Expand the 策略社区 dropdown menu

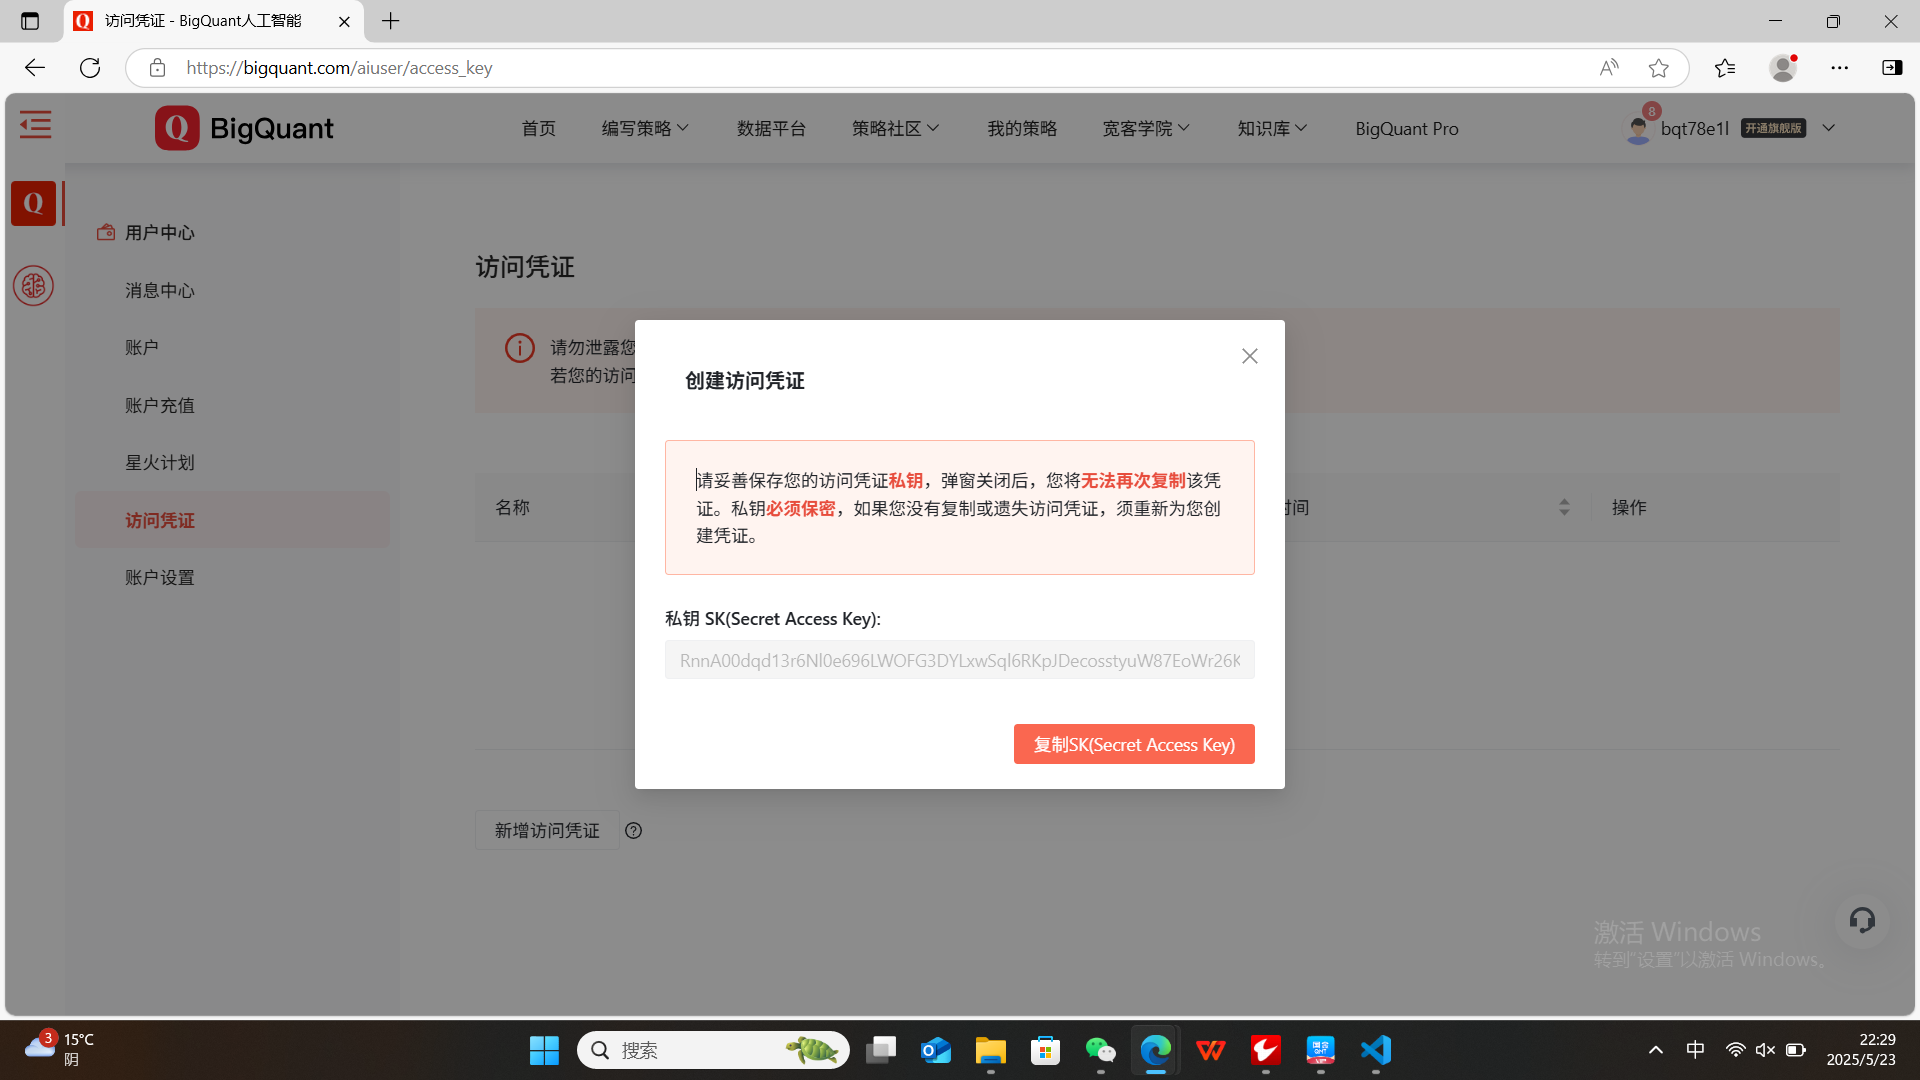point(895,129)
